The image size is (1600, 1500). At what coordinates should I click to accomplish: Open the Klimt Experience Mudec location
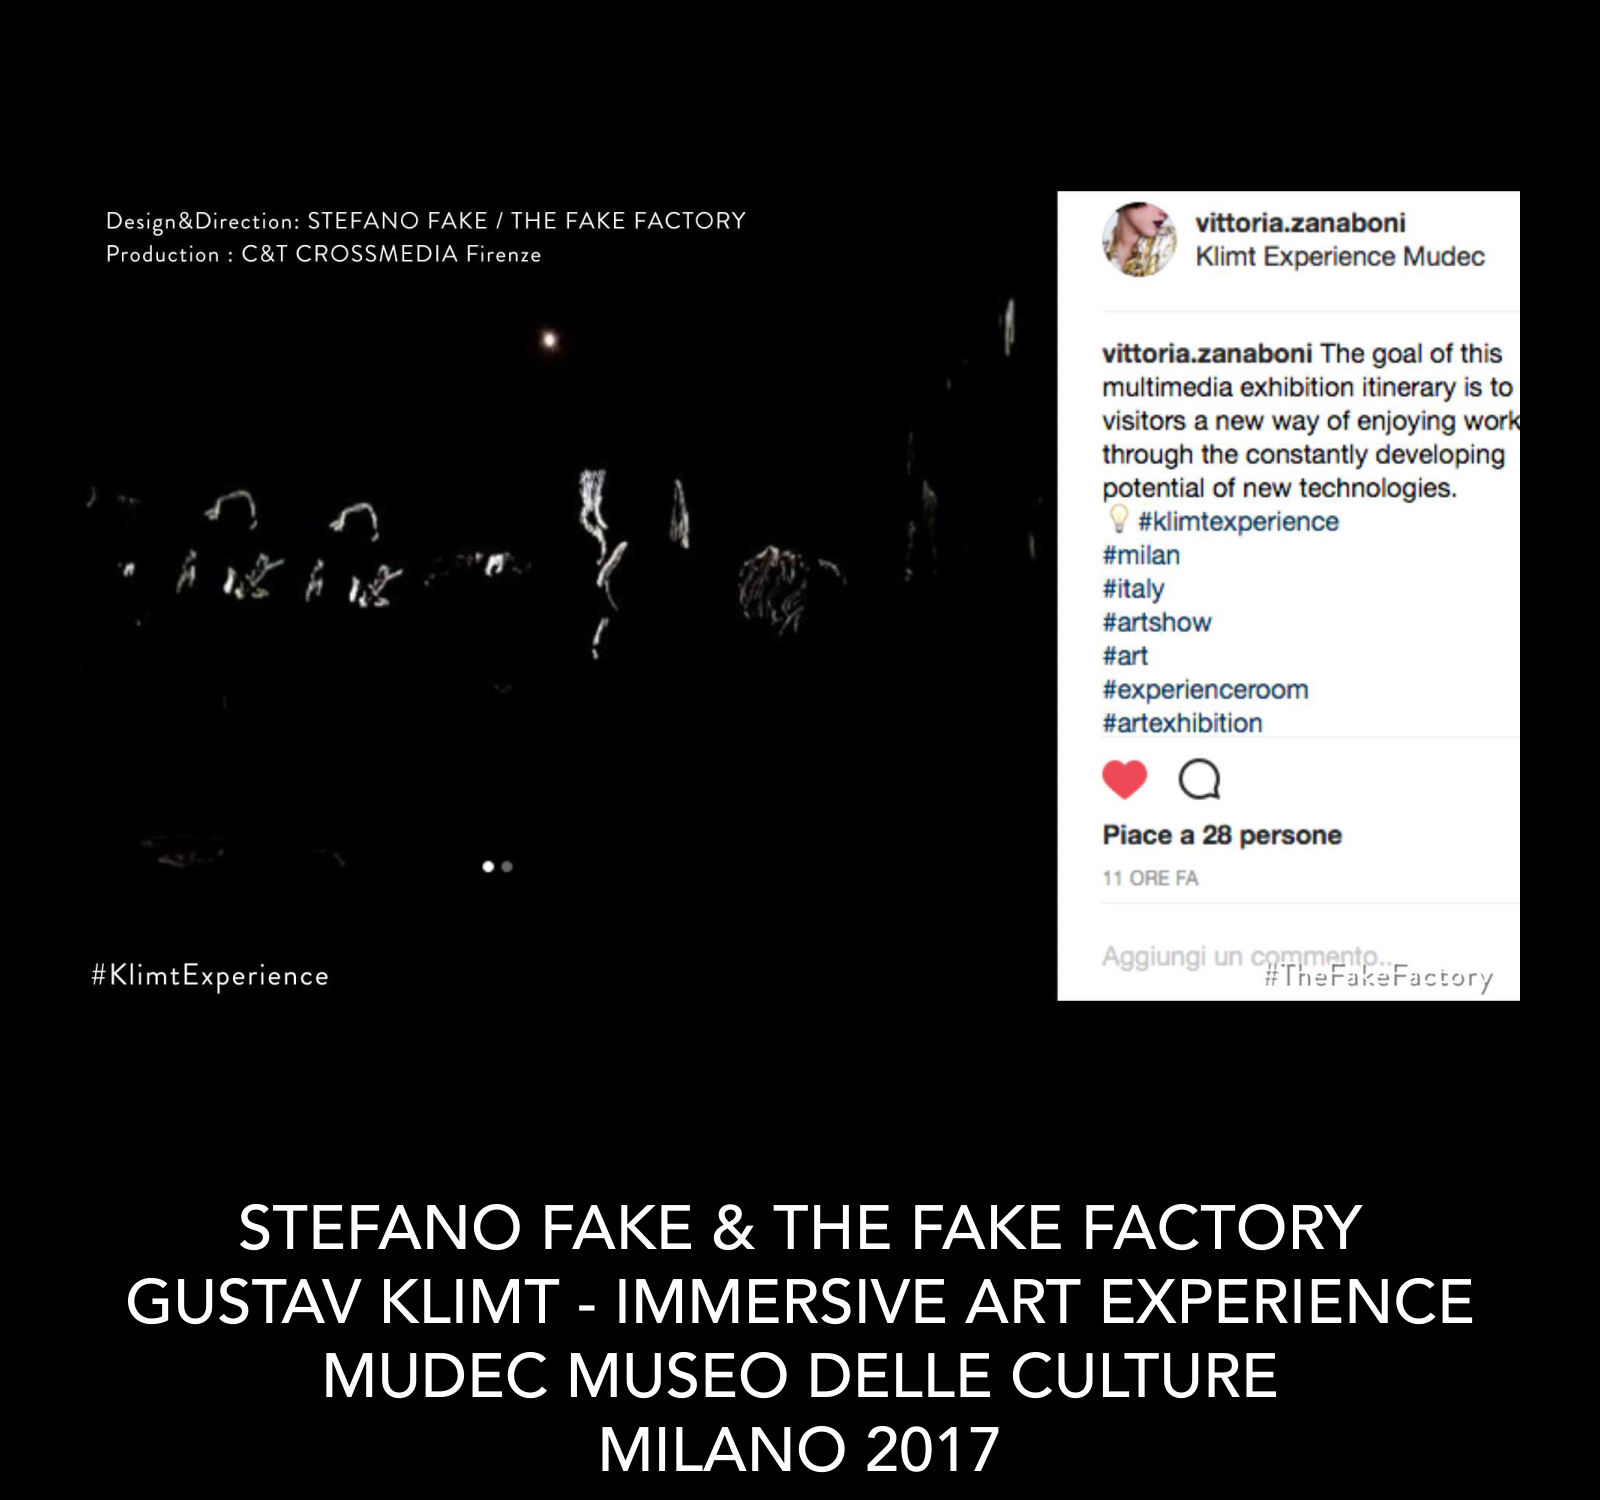[1340, 257]
